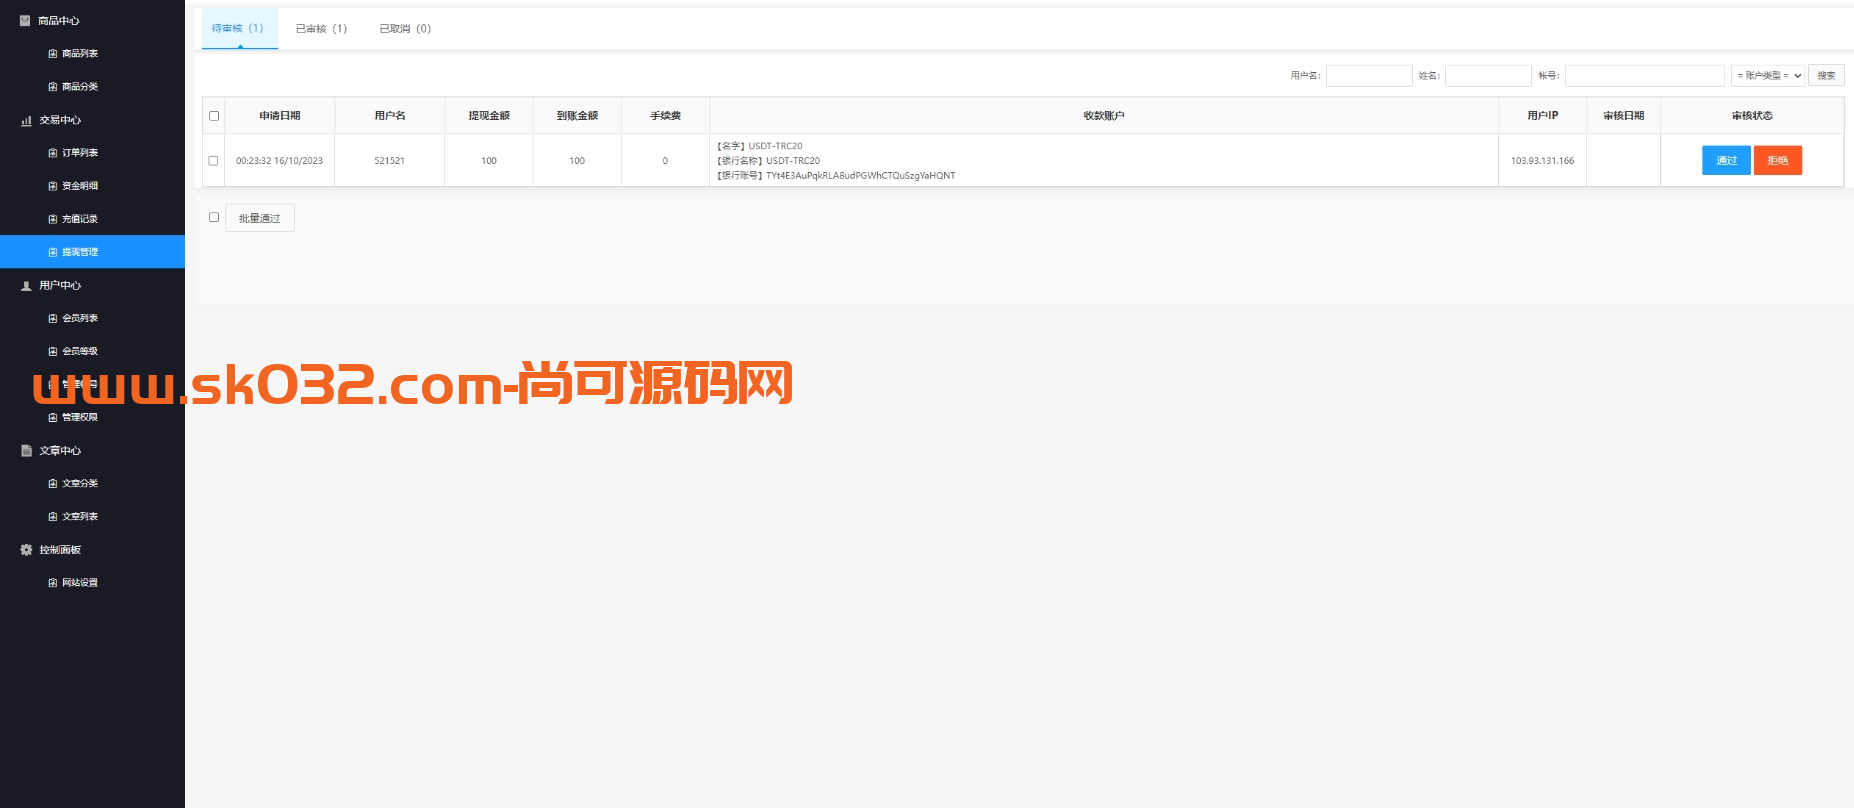Click the 文章中心 document icon
This screenshot has height=808, width=1854.
point(26,450)
